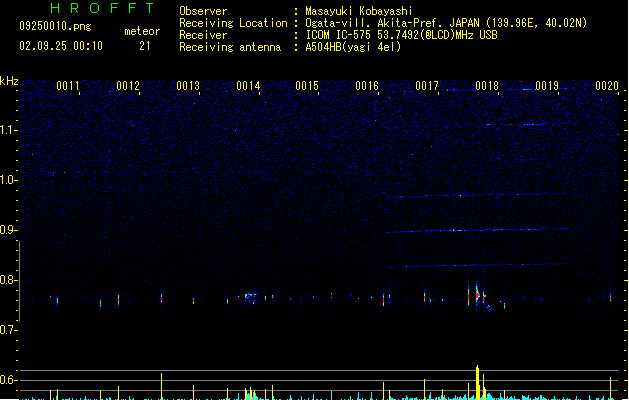629x400 pixels.
Task: Click time marker 0015
Action: 307,86
